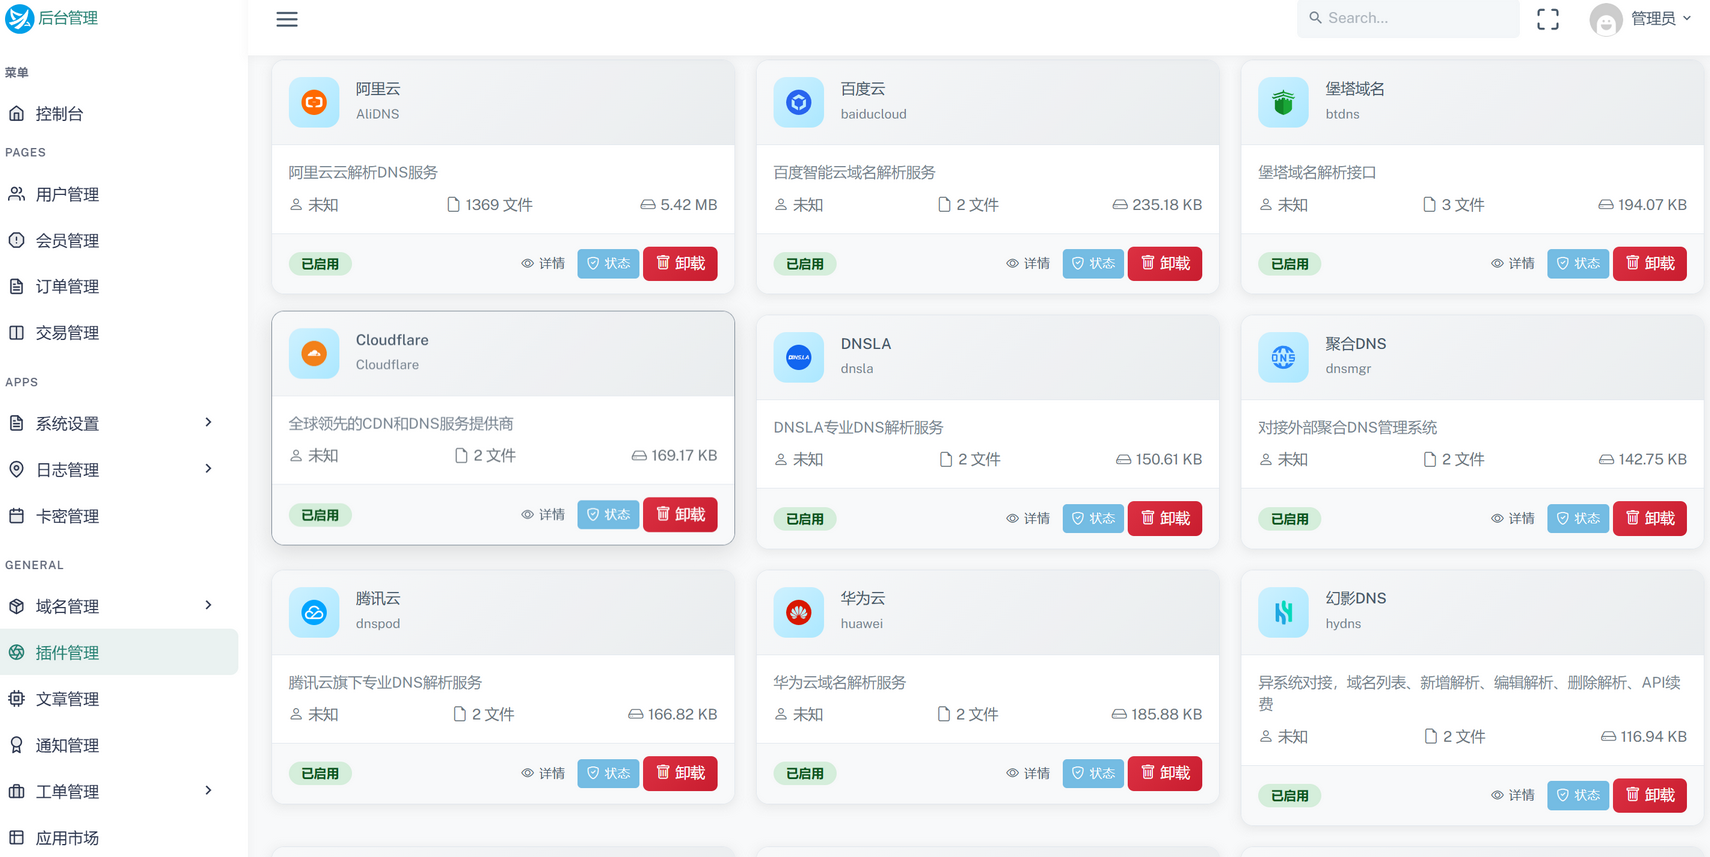The width and height of the screenshot is (1710, 857).
Task: Toggle 状态 of DNSLA plugin
Action: pyautogui.click(x=1093, y=518)
